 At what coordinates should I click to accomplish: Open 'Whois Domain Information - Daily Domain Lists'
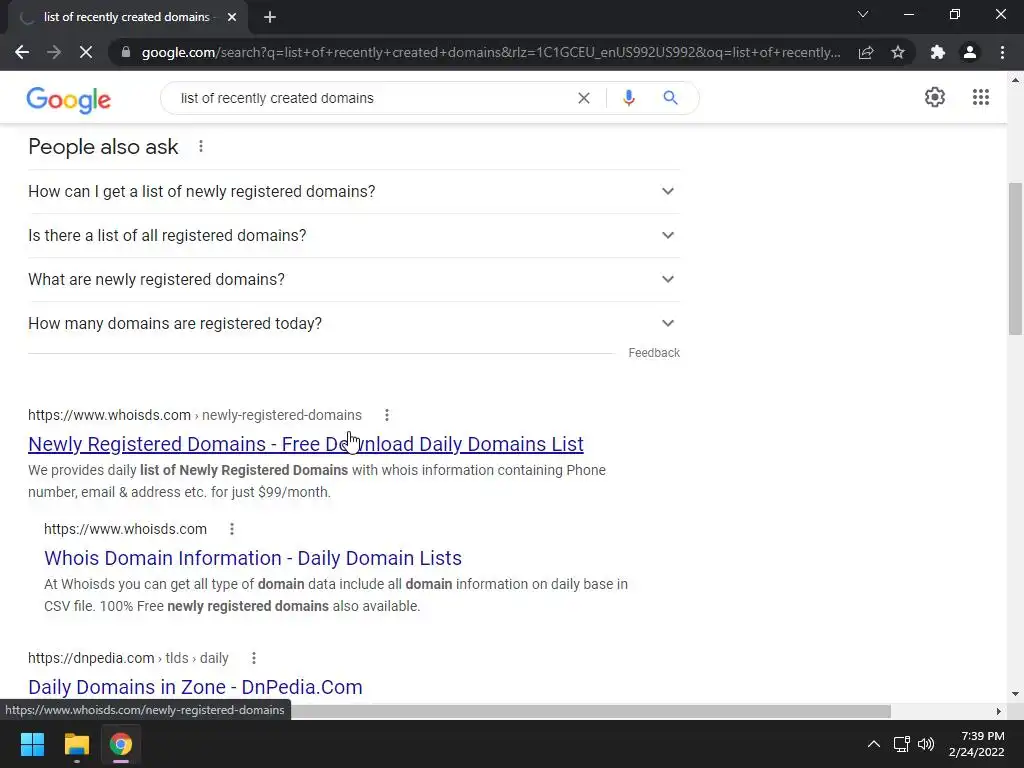[x=253, y=558]
